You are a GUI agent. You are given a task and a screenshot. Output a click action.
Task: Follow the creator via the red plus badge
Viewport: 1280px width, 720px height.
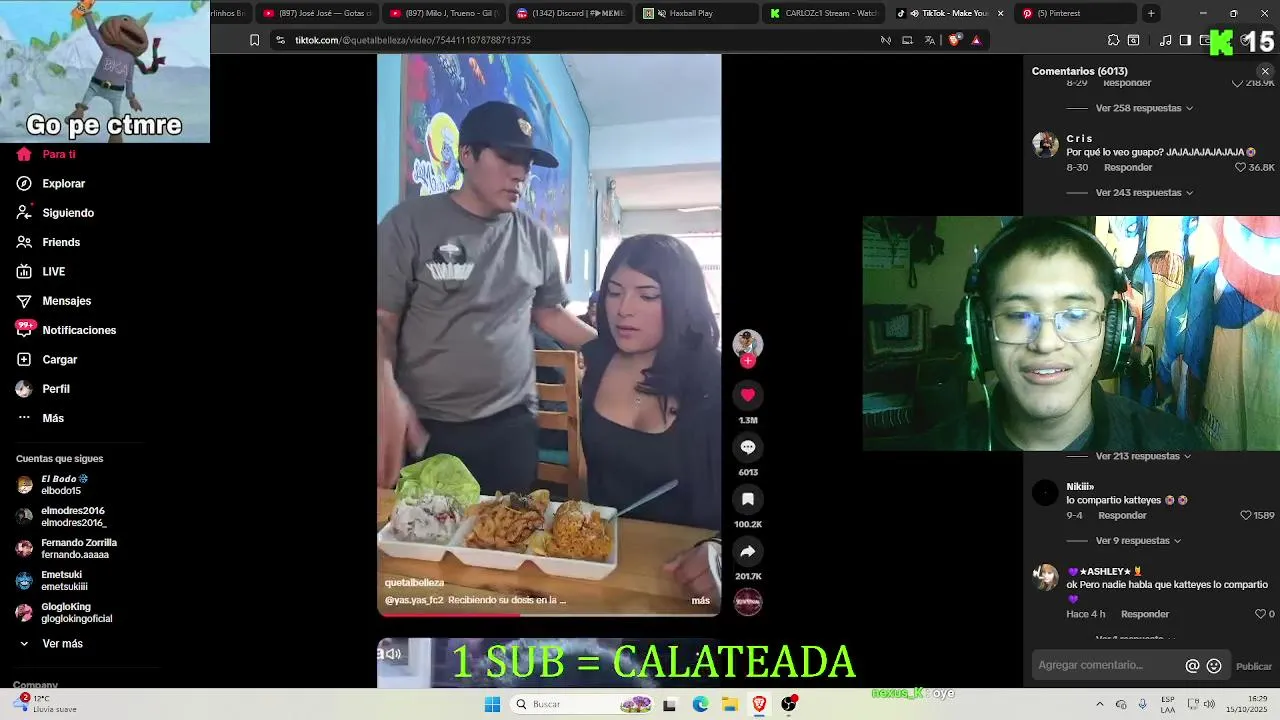pos(747,361)
